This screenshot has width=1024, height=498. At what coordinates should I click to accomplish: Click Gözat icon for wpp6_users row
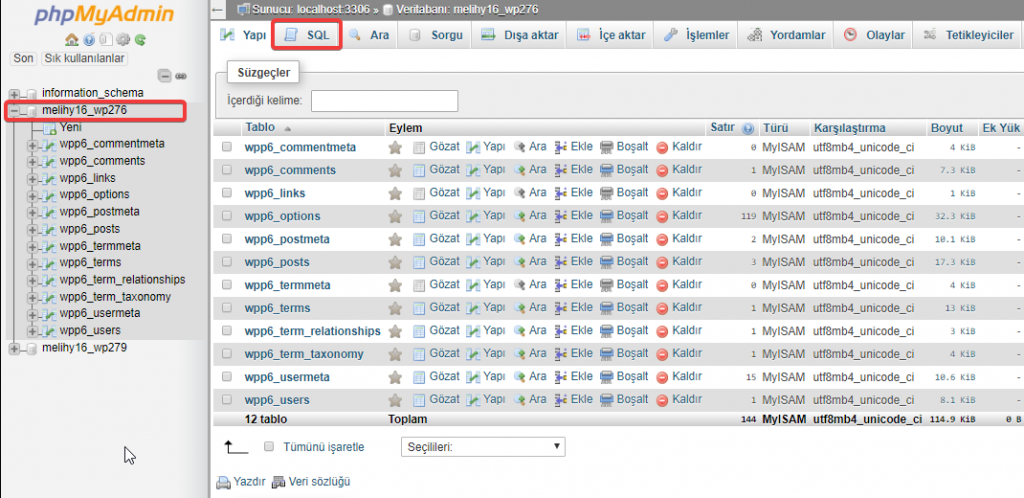click(x=420, y=400)
